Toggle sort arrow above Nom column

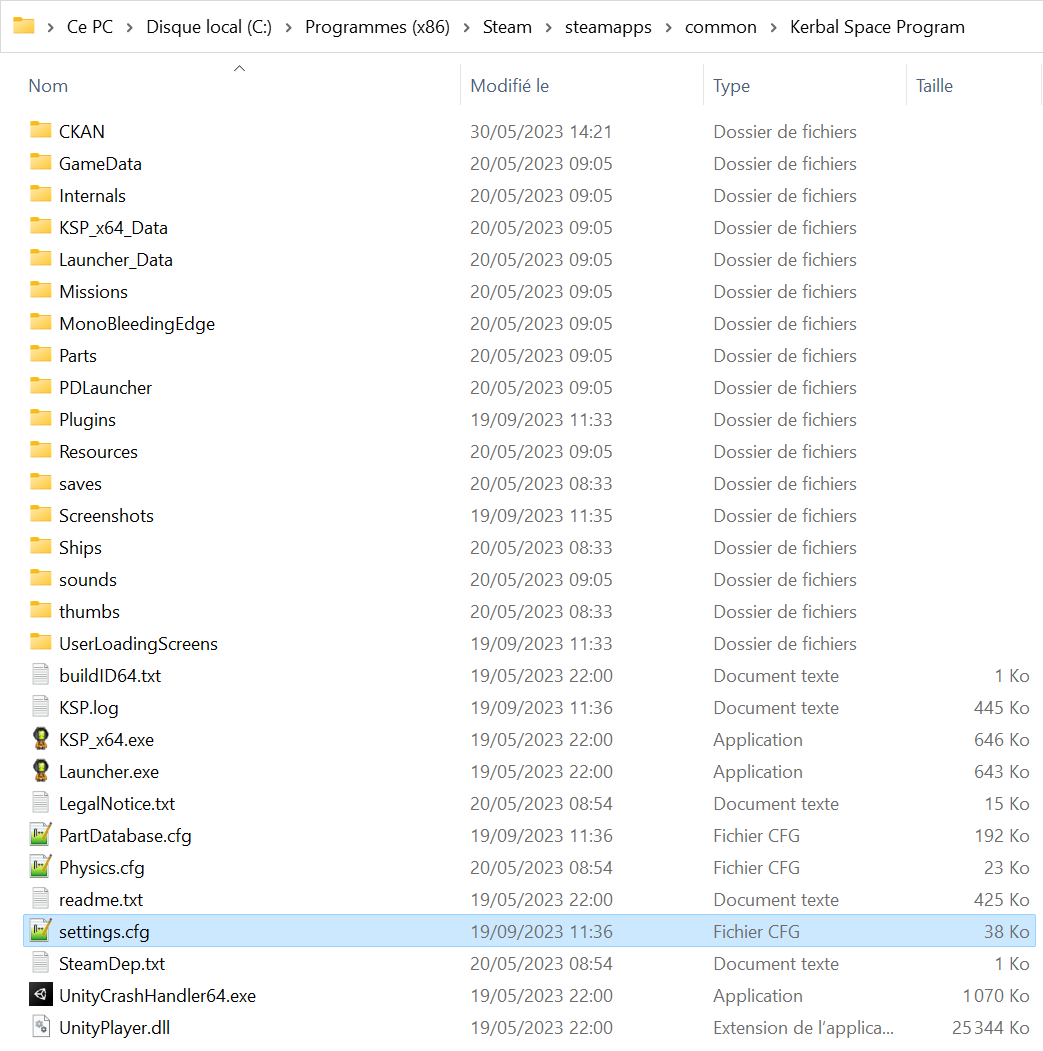coord(239,68)
